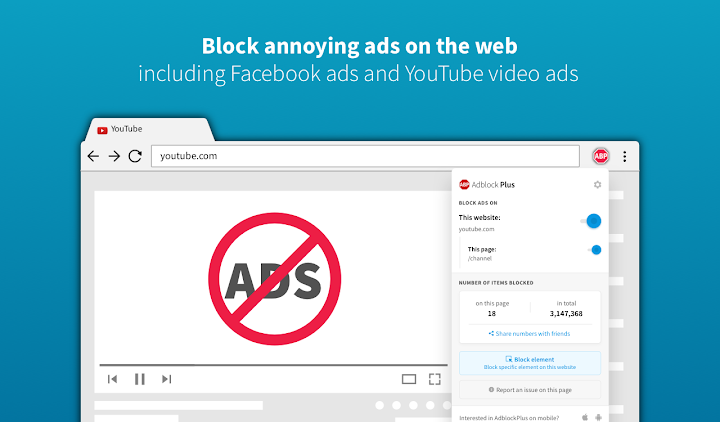720x422 pixels.
Task: Select the YouTube browser tab
Action: (x=148, y=129)
